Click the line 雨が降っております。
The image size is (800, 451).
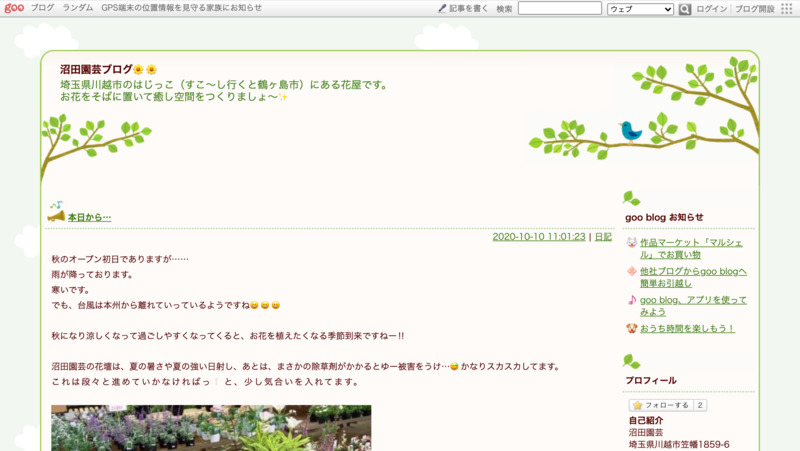93,274
